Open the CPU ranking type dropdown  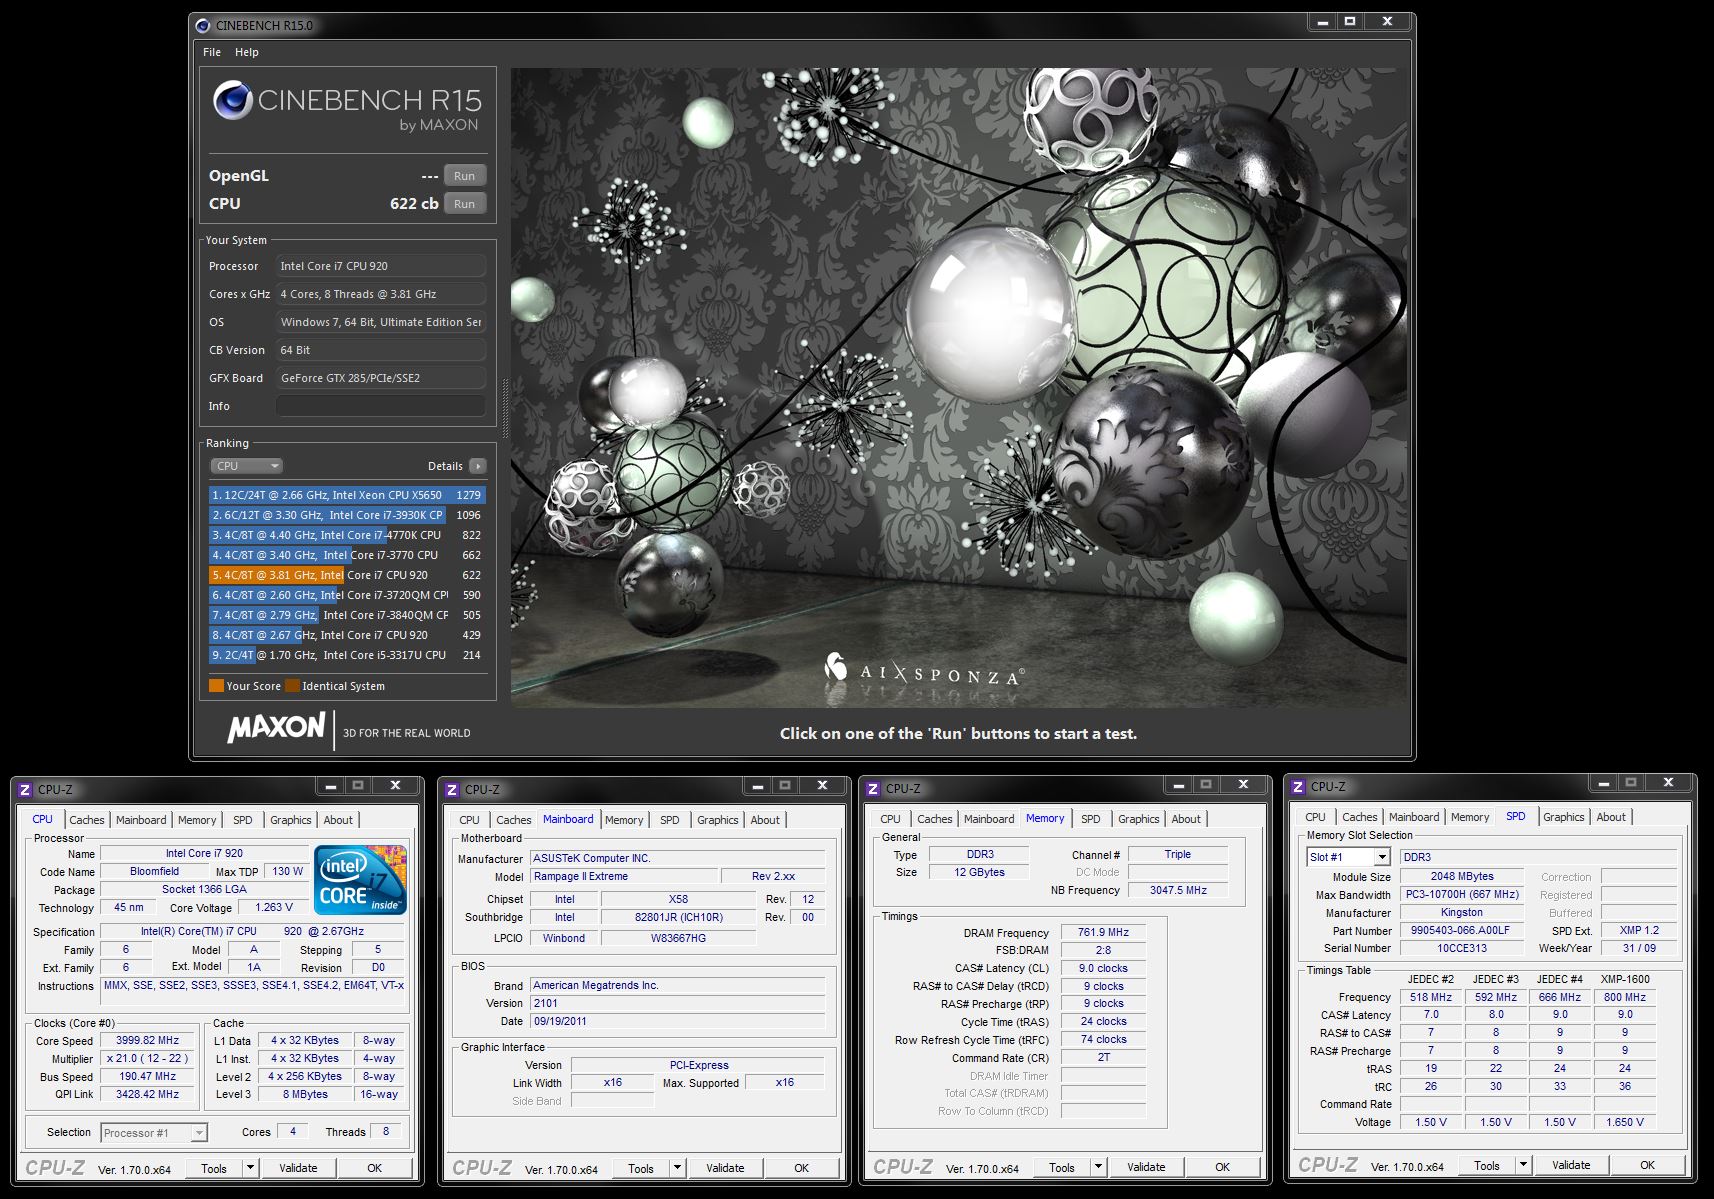(247, 466)
